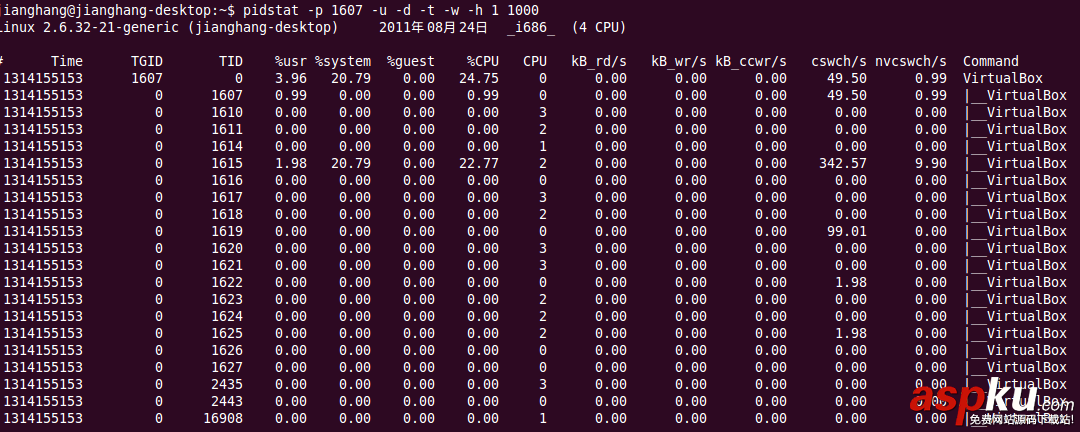
Task: Click TID 1618
Action: (227, 214)
